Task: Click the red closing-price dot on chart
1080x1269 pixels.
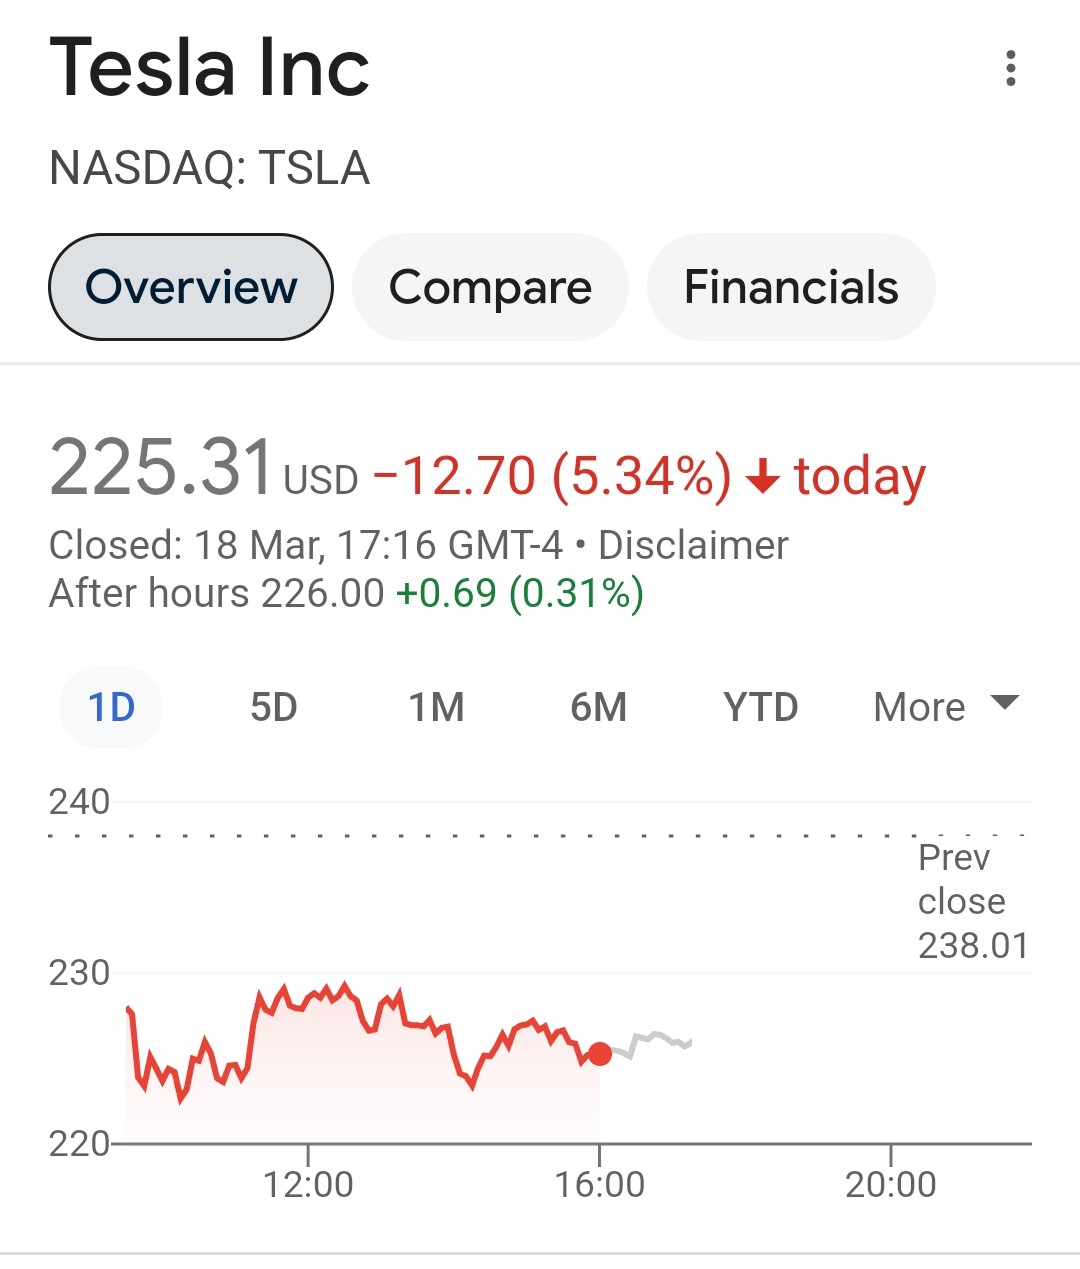Action: [599, 1054]
